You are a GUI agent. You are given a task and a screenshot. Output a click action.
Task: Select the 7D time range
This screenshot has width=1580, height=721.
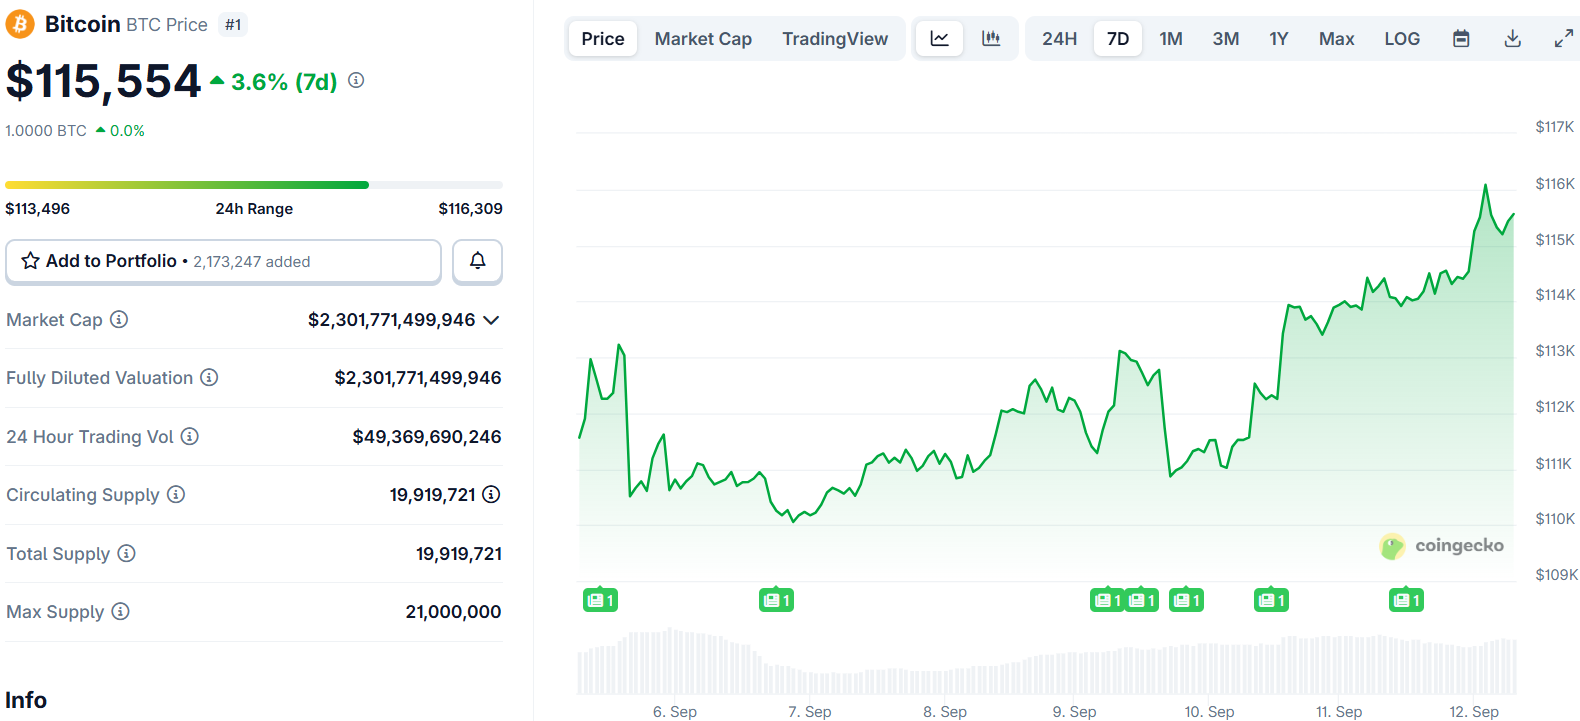click(1118, 39)
